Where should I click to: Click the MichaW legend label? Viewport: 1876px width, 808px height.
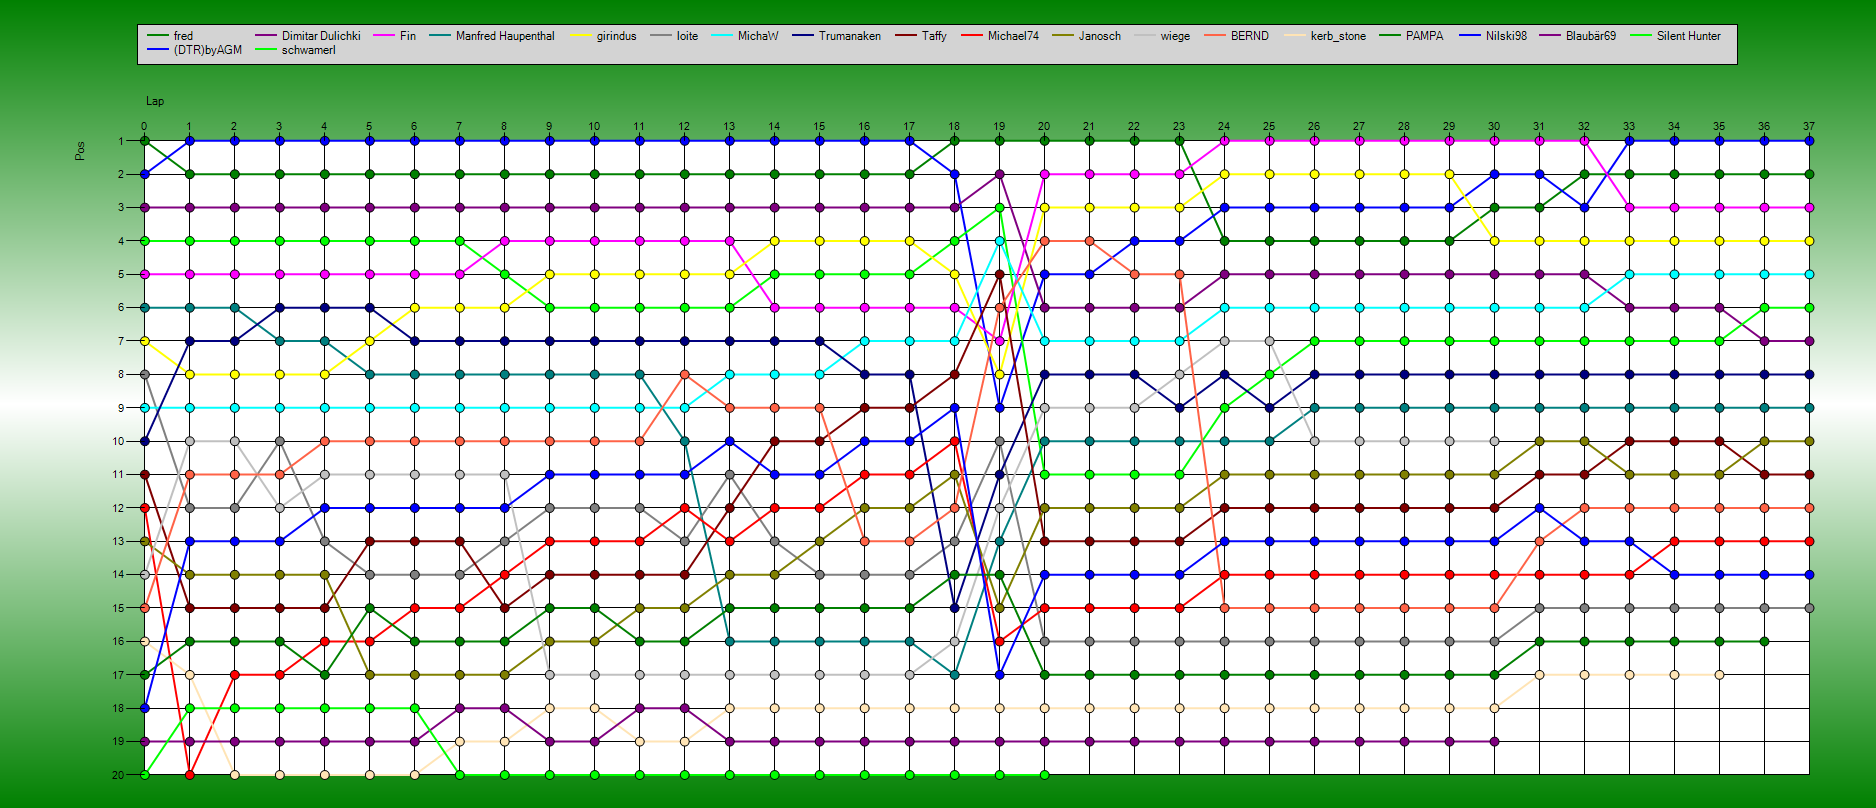758,36
